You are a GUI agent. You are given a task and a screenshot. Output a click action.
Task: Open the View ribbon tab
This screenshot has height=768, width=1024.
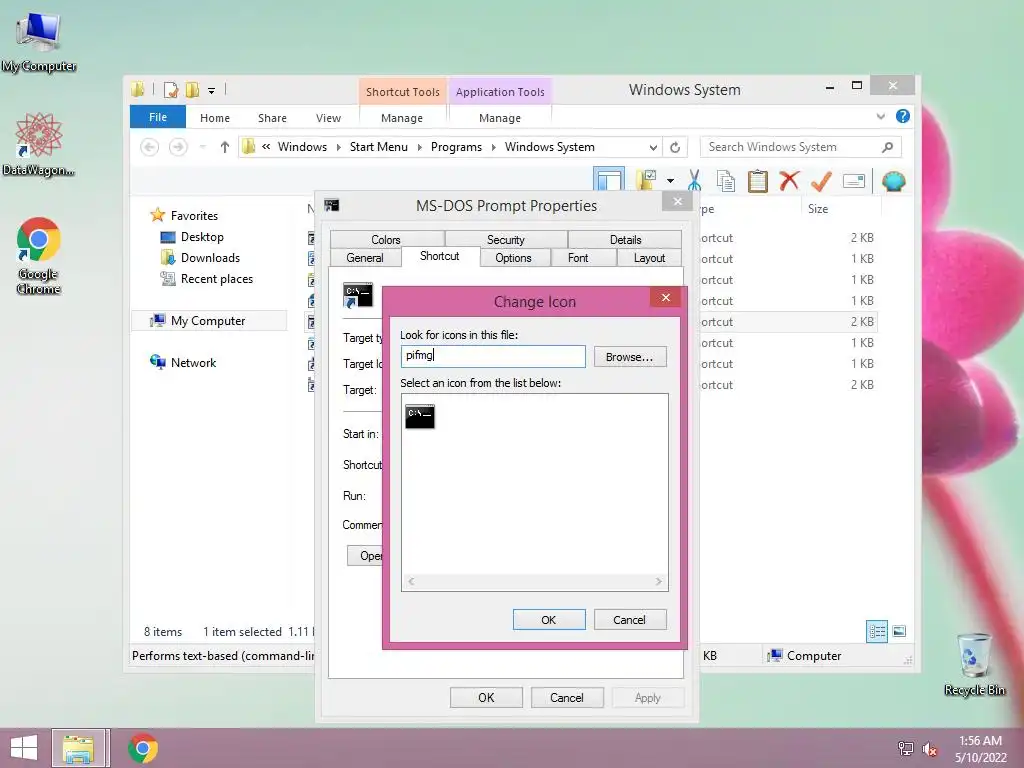tap(328, 118)
